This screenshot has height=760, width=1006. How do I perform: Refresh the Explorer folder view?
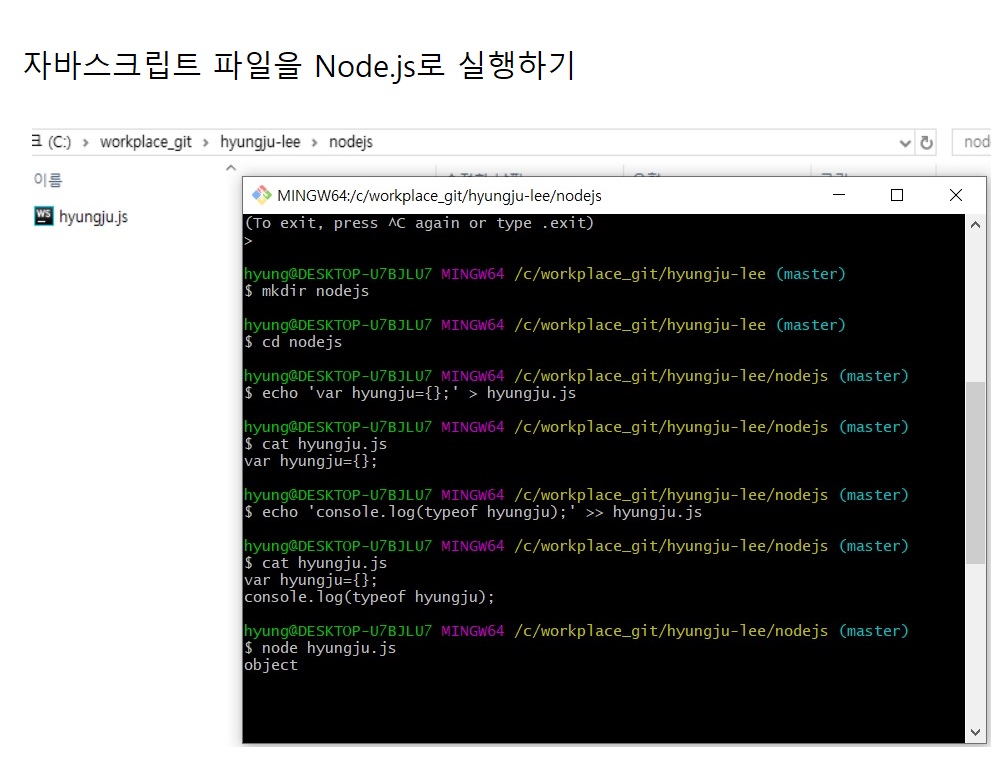coord(927,143)
